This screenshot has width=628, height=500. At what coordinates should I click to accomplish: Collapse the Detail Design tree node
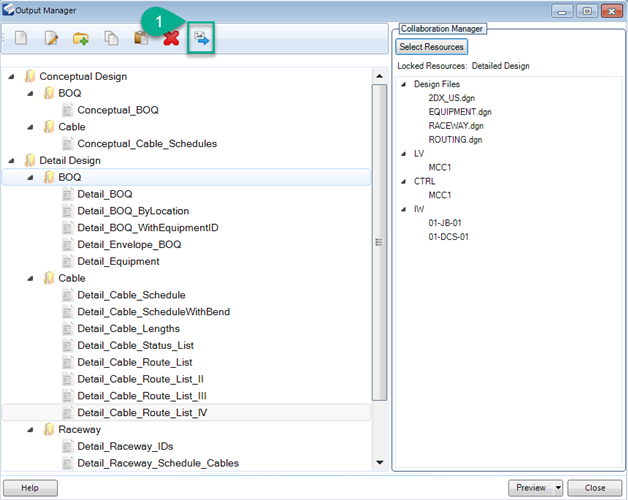(x=11, y=161)
